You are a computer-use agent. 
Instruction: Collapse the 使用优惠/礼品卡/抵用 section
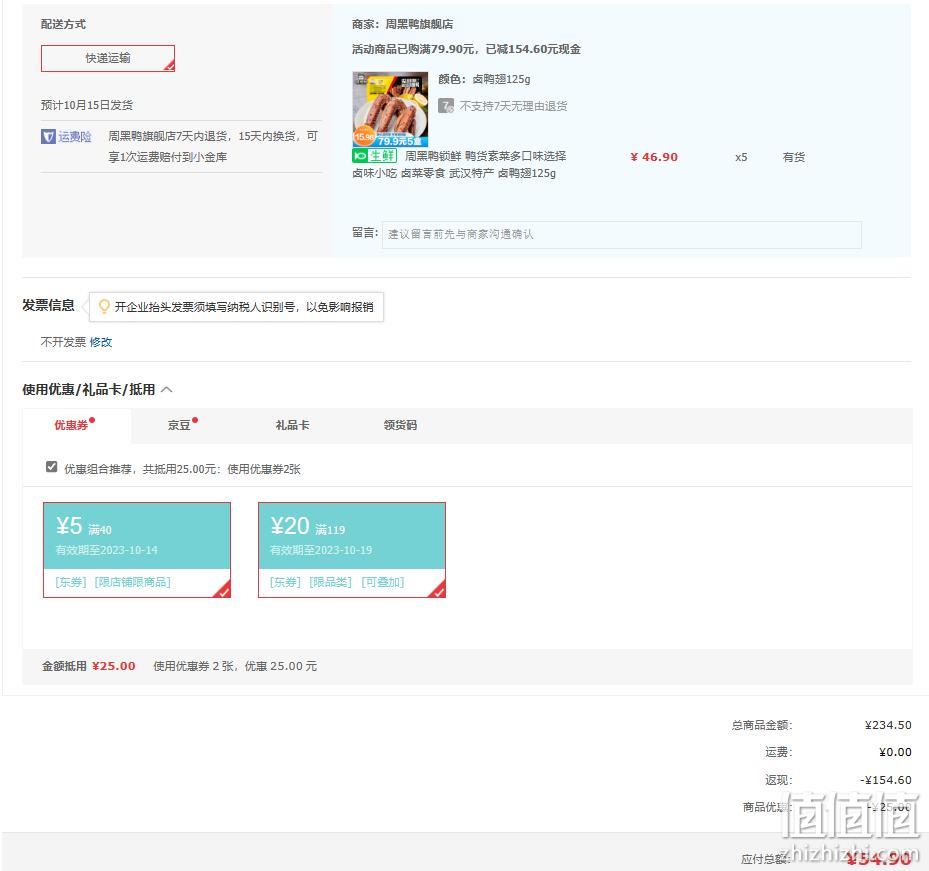coord(167,389)
